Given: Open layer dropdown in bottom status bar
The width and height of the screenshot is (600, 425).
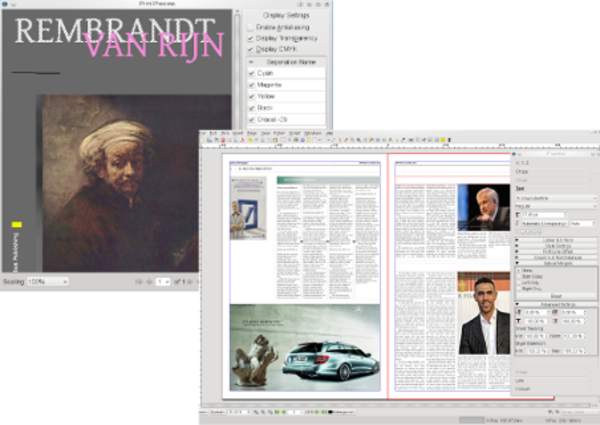Looking at the screenshot, I should pyautogui.click(x=342, y=412).
